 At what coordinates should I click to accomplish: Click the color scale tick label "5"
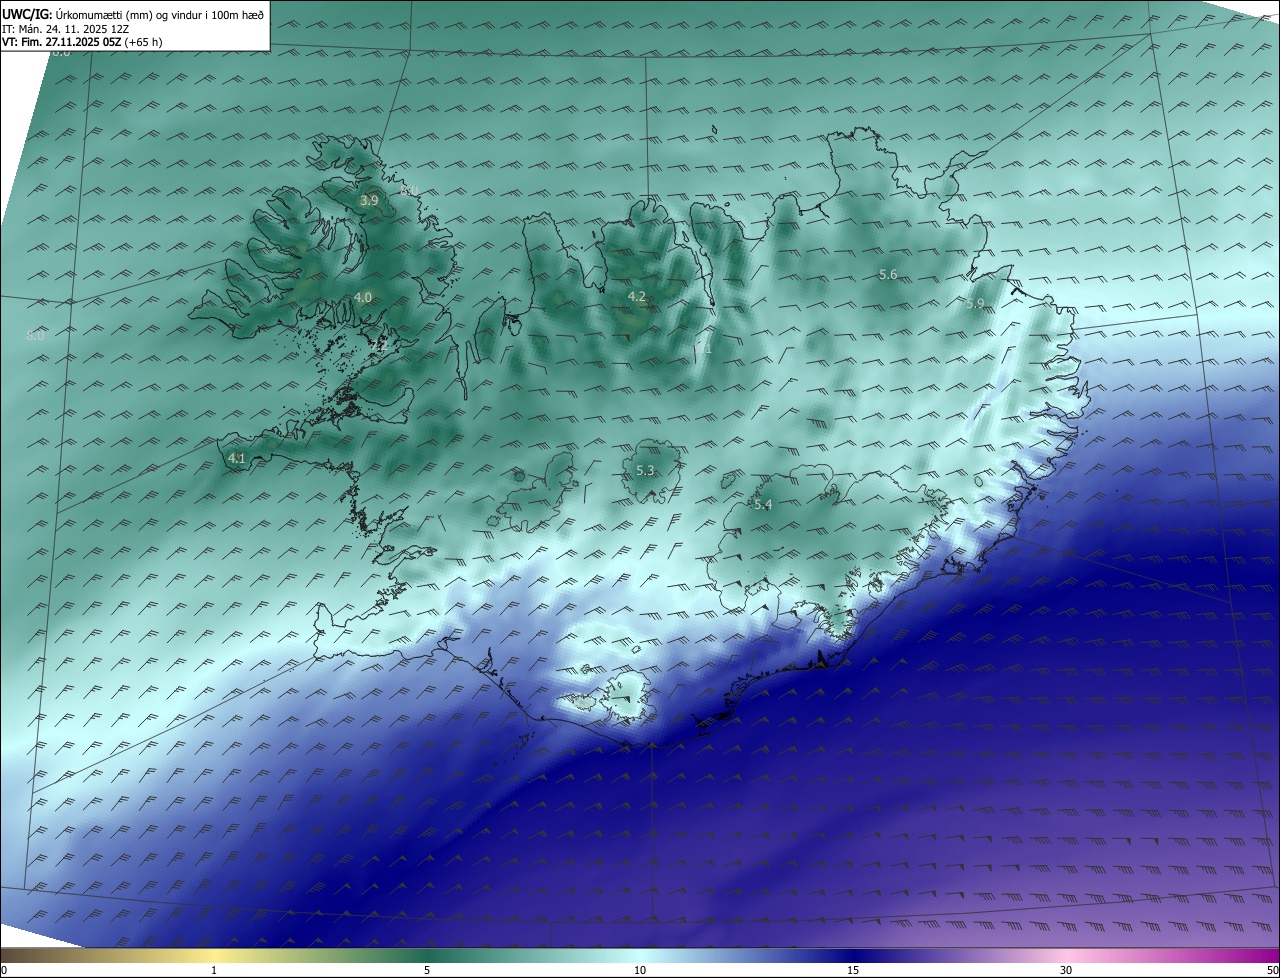pyautogui.click(x=427, y=970)
